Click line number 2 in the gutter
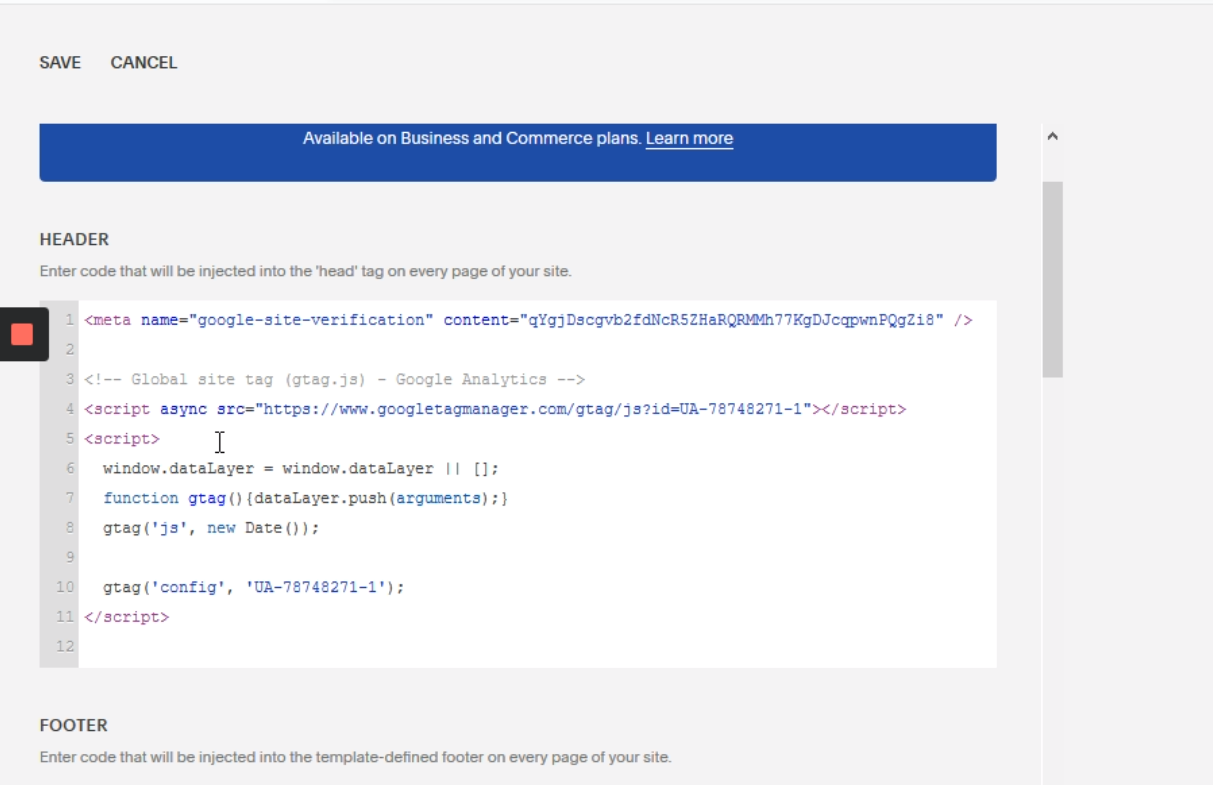 point(70,349)
